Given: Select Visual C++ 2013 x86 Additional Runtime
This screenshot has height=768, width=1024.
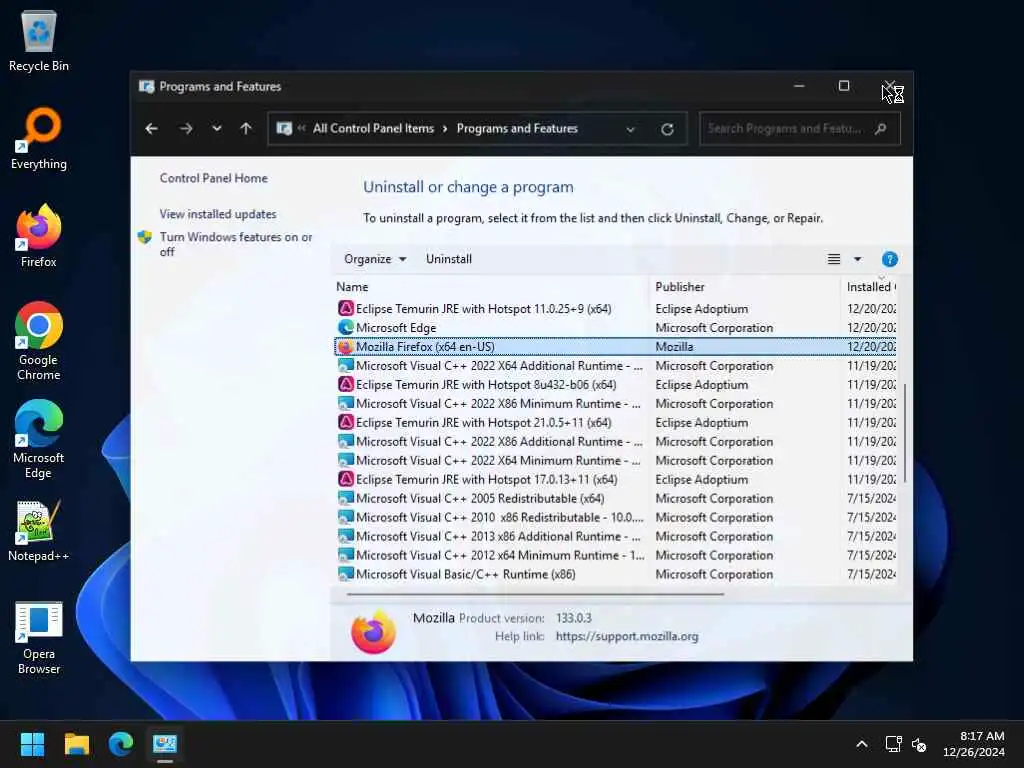Looking at the screenshot, I should [x=615, y=536].
